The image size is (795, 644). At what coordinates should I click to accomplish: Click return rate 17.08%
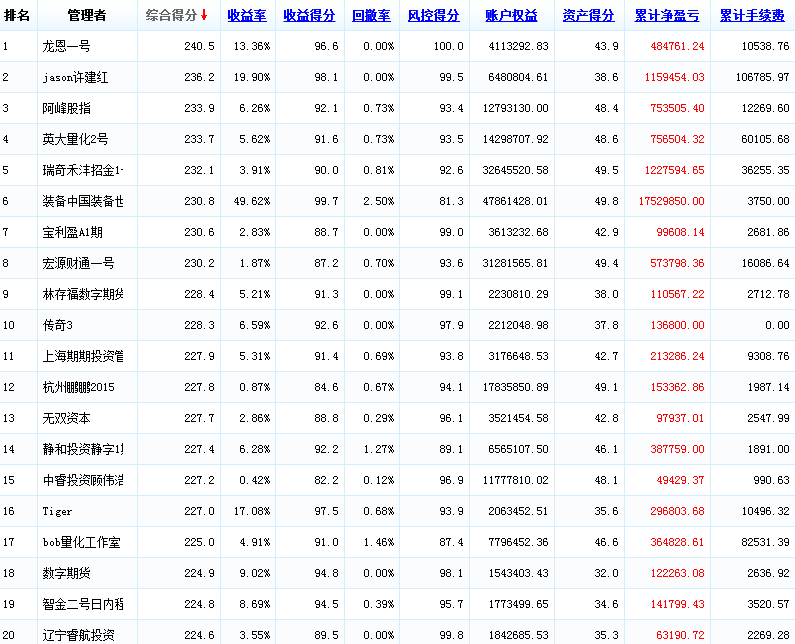point(252,511)
